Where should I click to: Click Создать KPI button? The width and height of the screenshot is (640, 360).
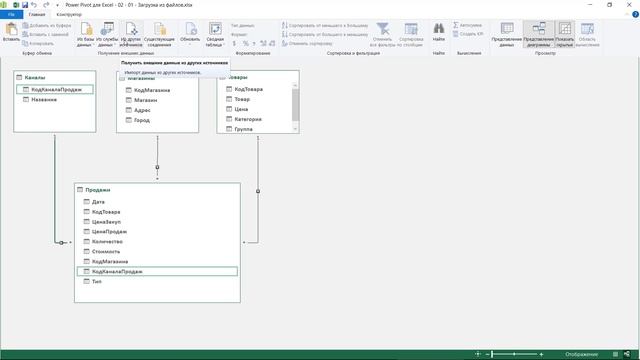click(x=468, y=34)
